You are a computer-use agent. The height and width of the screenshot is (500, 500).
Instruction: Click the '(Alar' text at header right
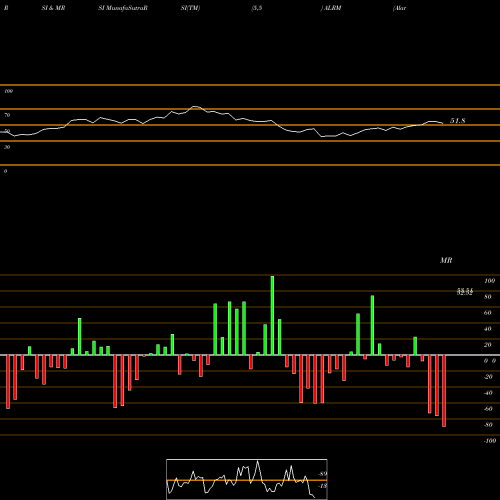click(x=399, y=8)
